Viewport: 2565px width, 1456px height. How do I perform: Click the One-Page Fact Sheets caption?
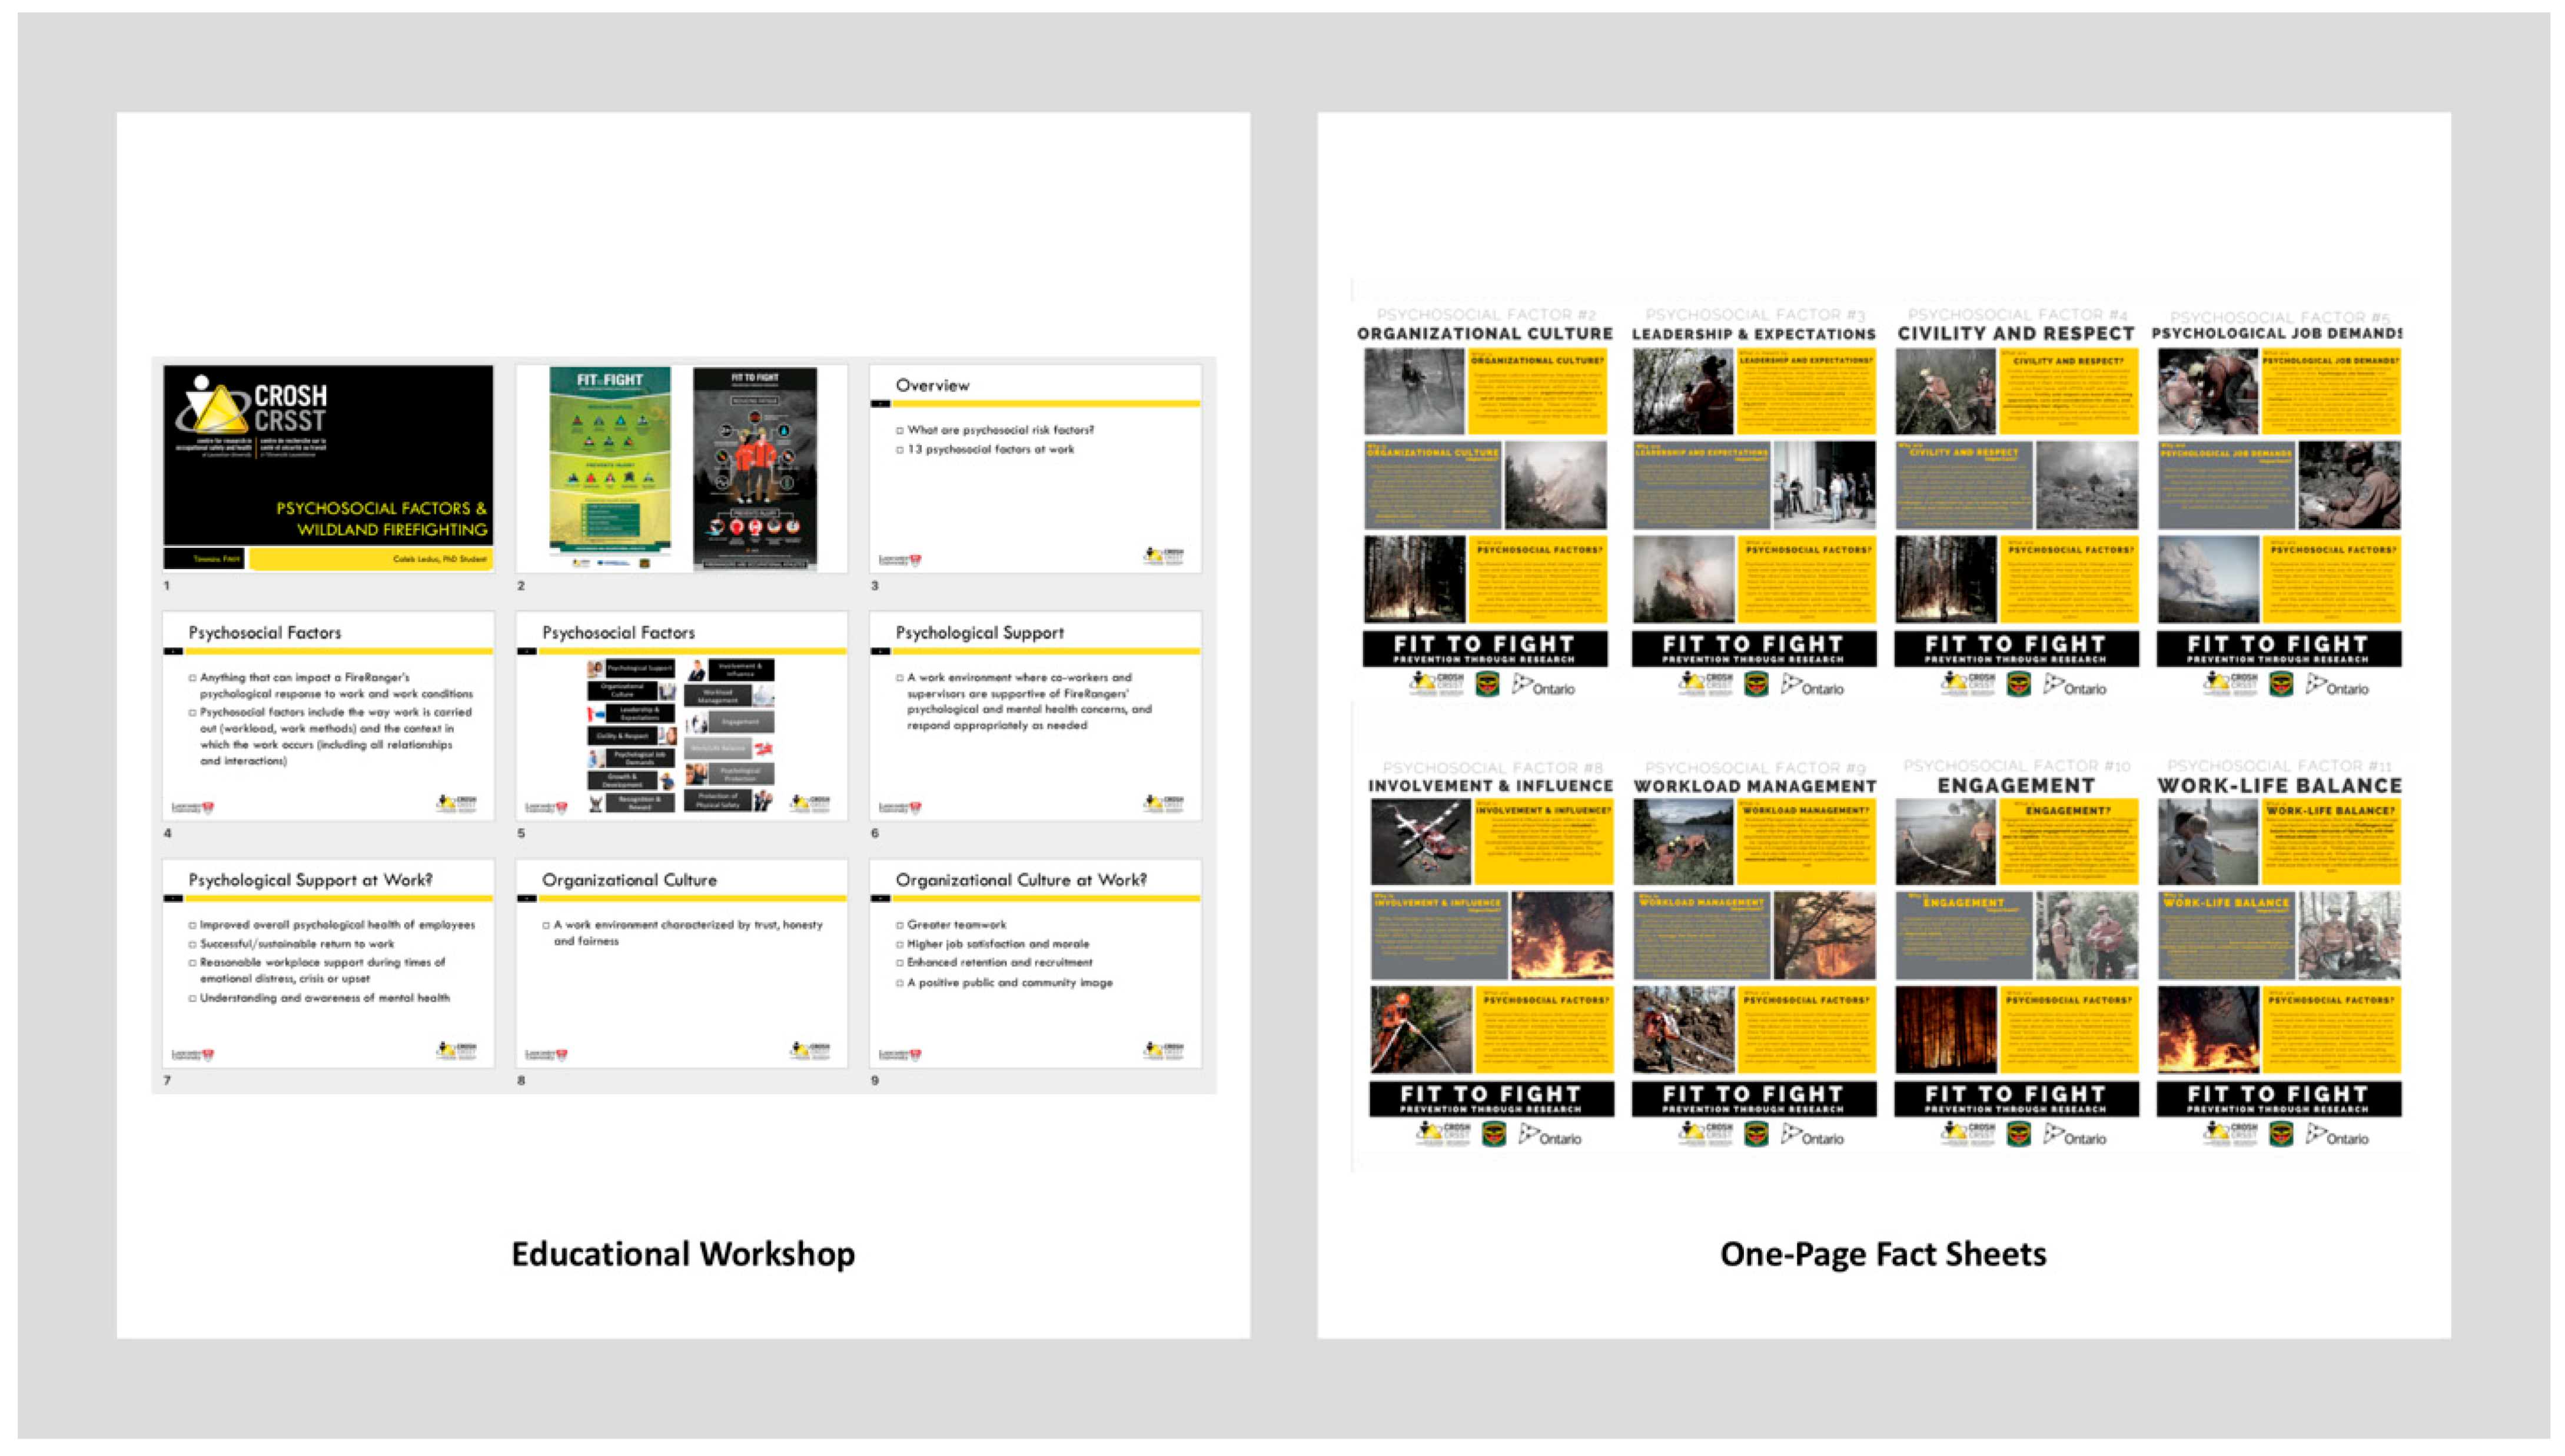coord(1882,1254)
